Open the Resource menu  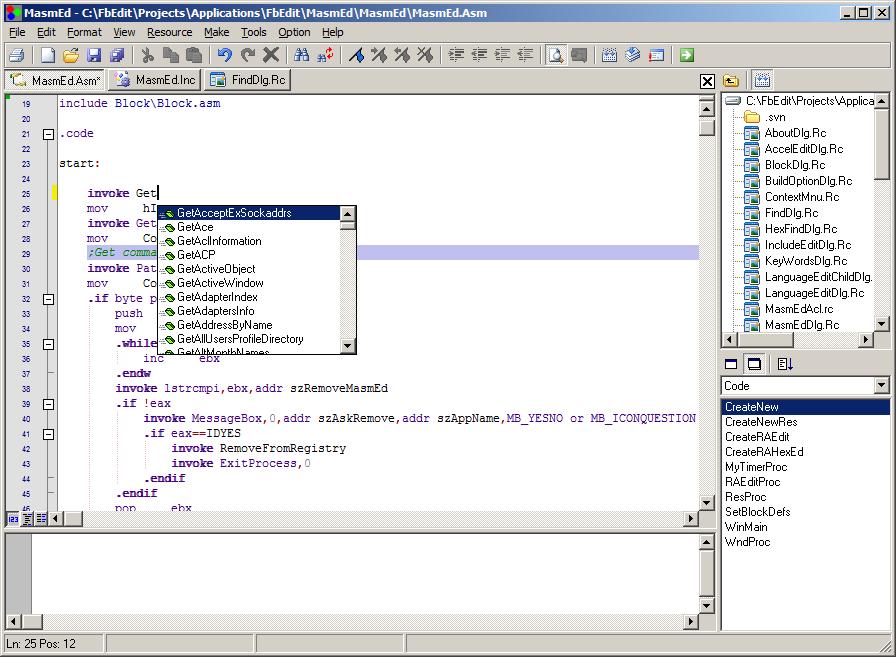[x=169, y=32]
